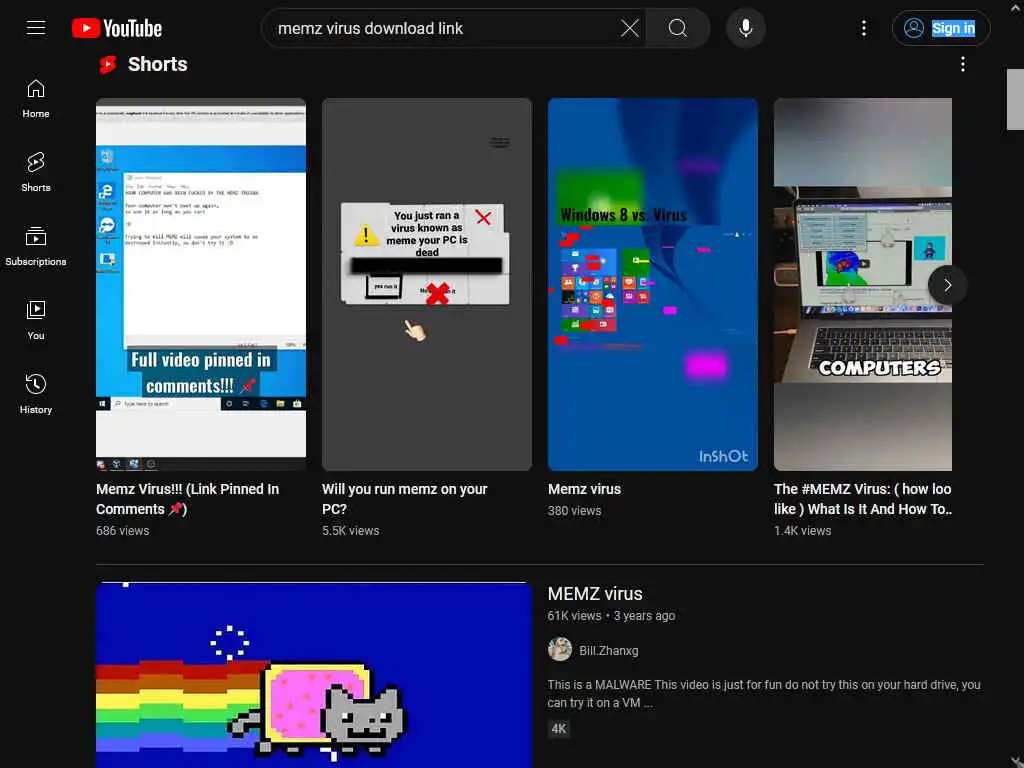This screenshot has width=1024, height=768.
Task: Play the 'Full video pinned in comments' short
Action: [200, 284]
